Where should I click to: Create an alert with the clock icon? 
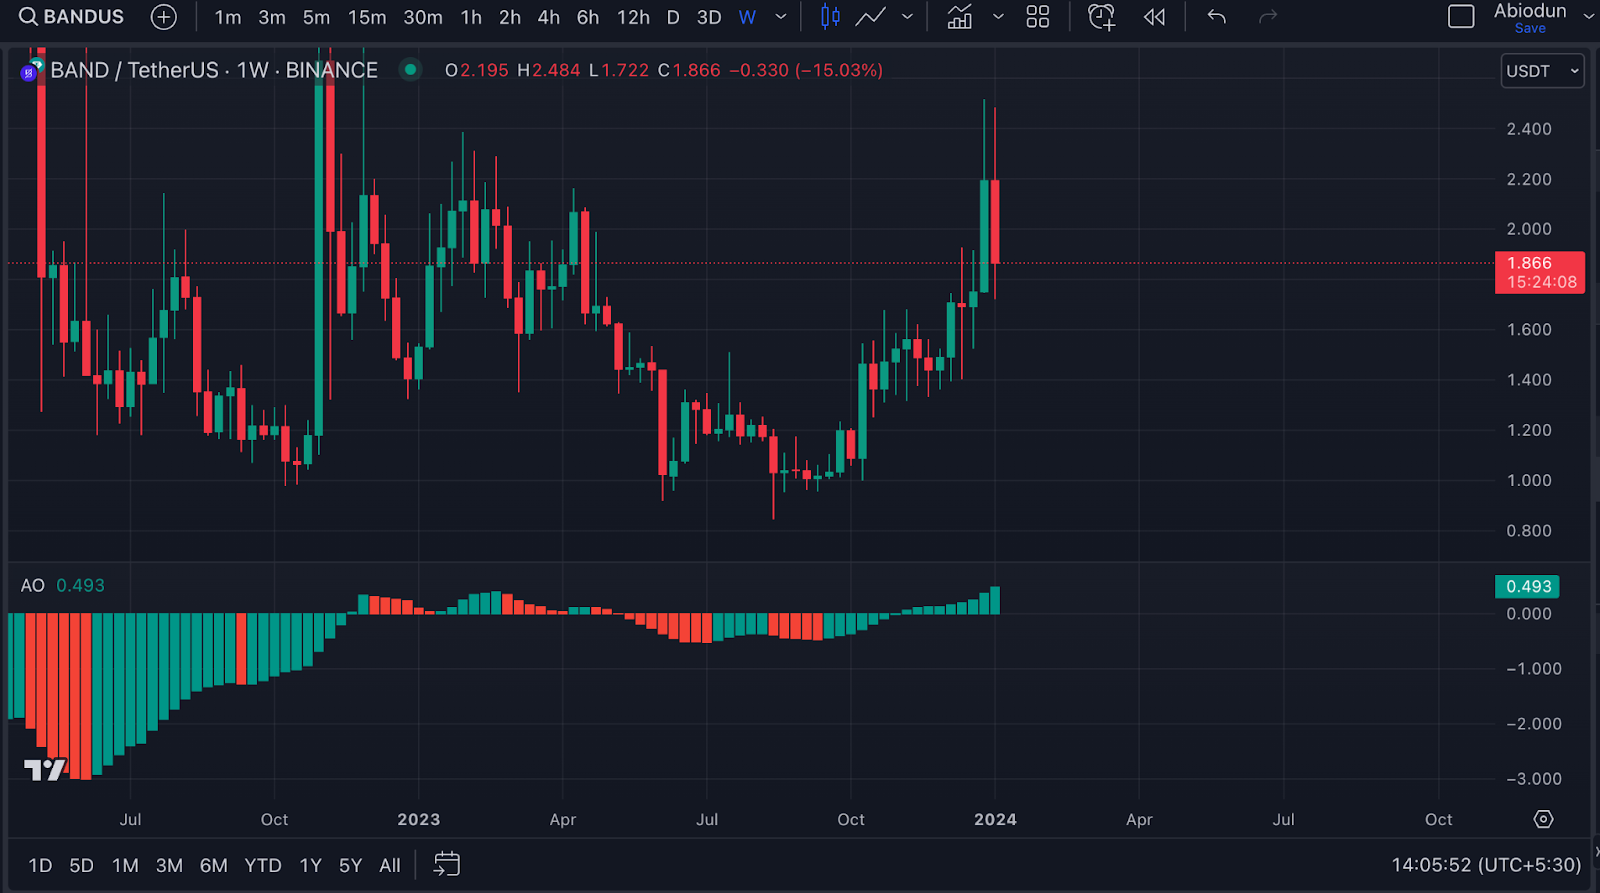coord(1101,17)
